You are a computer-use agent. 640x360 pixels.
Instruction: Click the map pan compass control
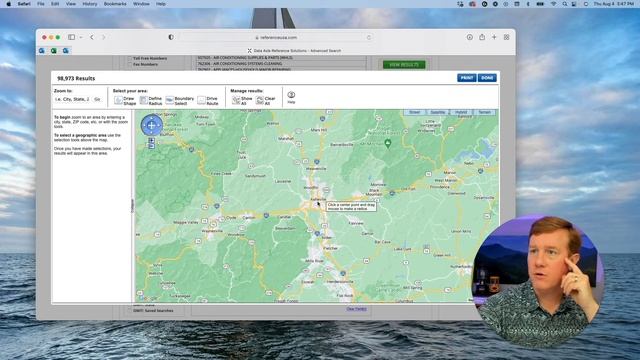pyautogui.click(x=151, y=126)
